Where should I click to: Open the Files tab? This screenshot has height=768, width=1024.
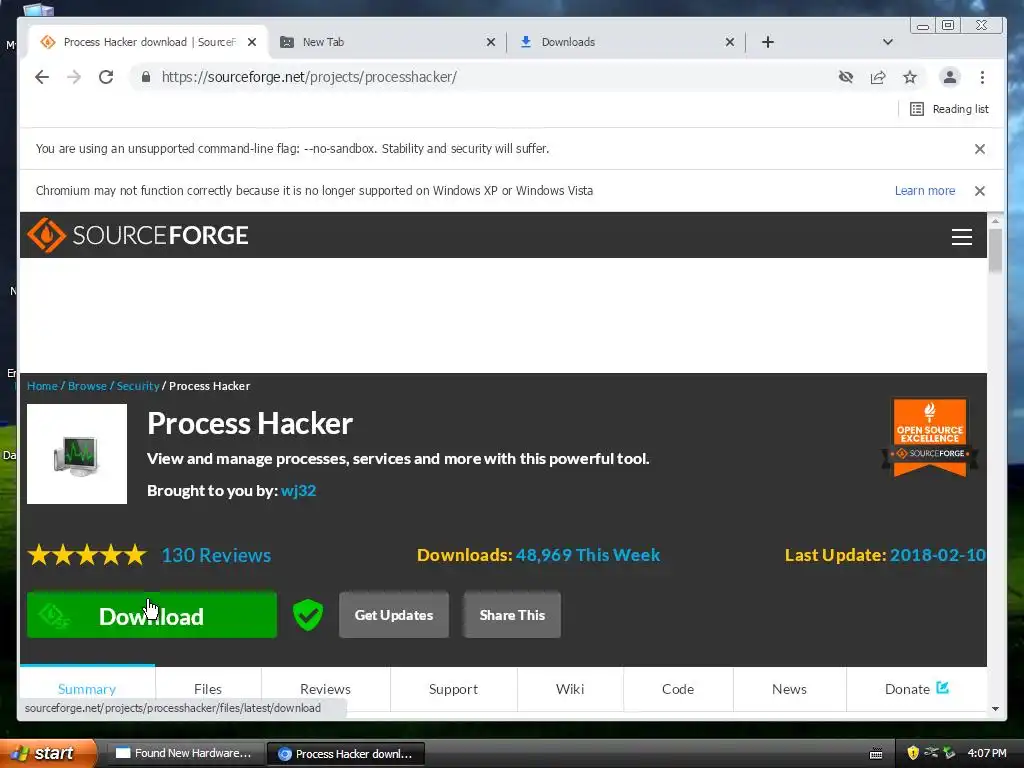pyautogui.click(x=208, y=689)
